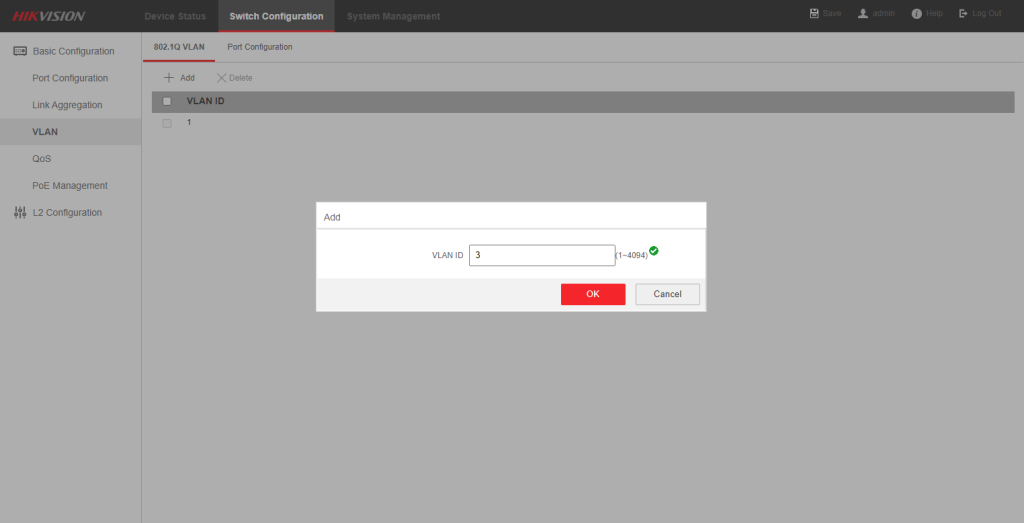
Task: Click the VLAN ID column header
Action: tap(206, 101)
